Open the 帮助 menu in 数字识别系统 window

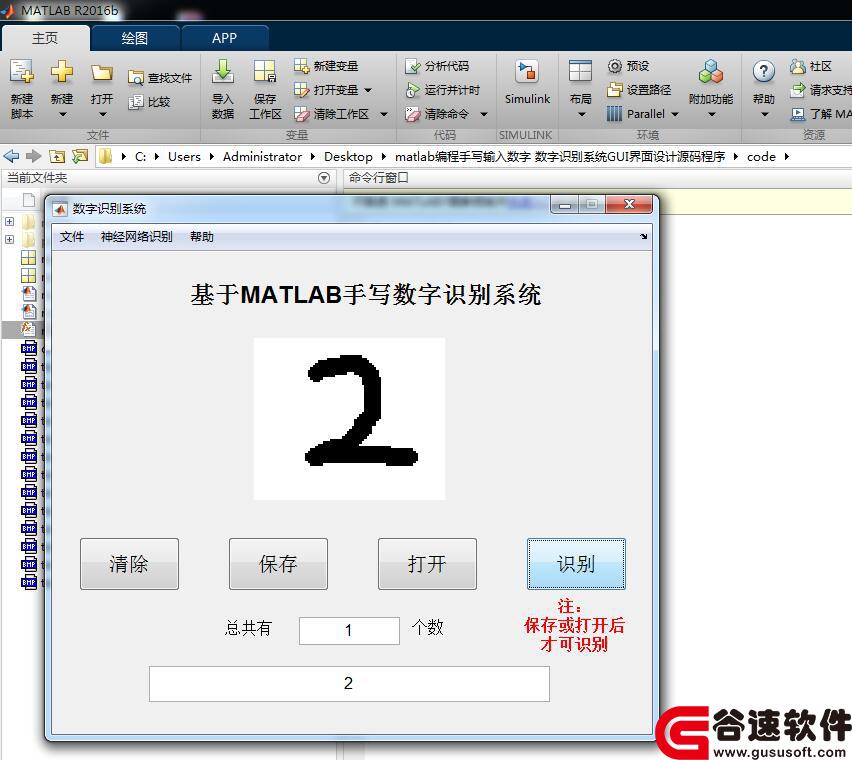click(x=202, y=237)
